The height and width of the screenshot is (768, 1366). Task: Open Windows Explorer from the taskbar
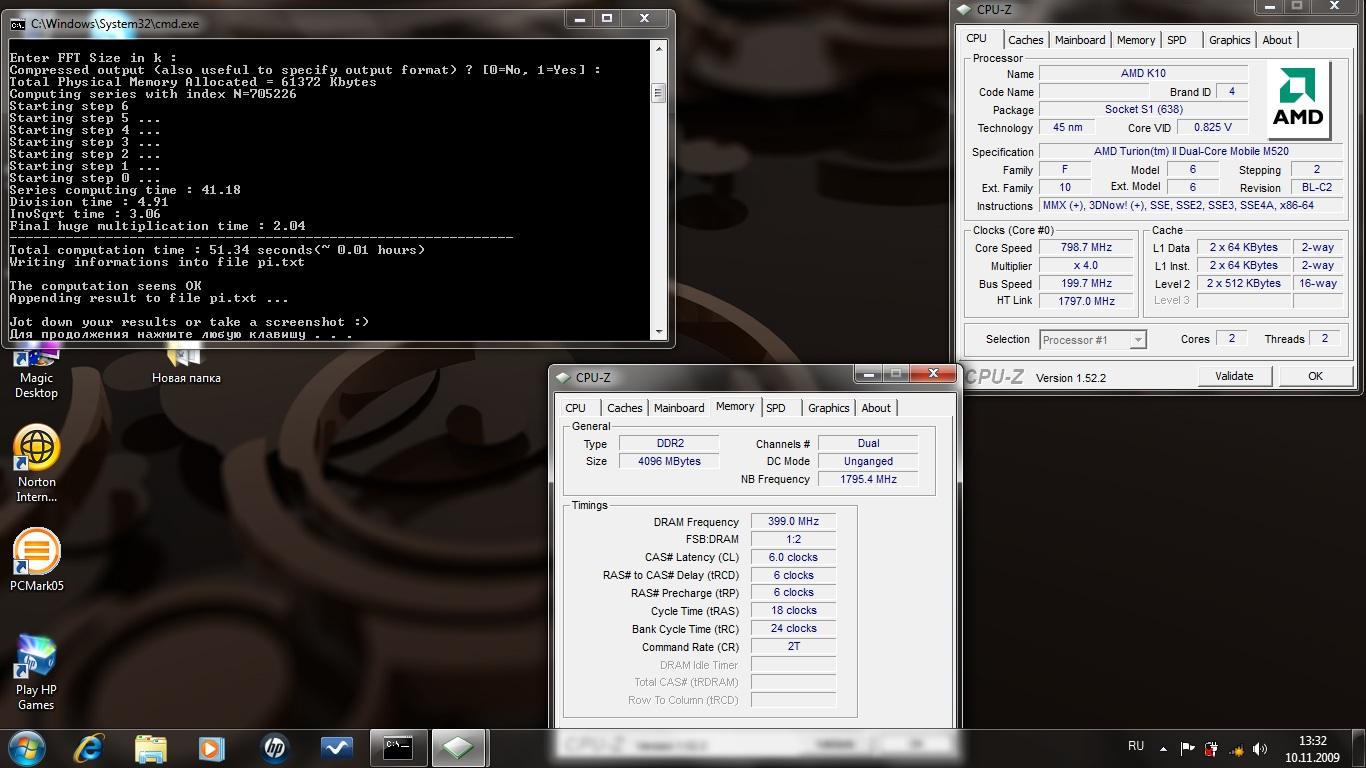[x=150, y=748]
